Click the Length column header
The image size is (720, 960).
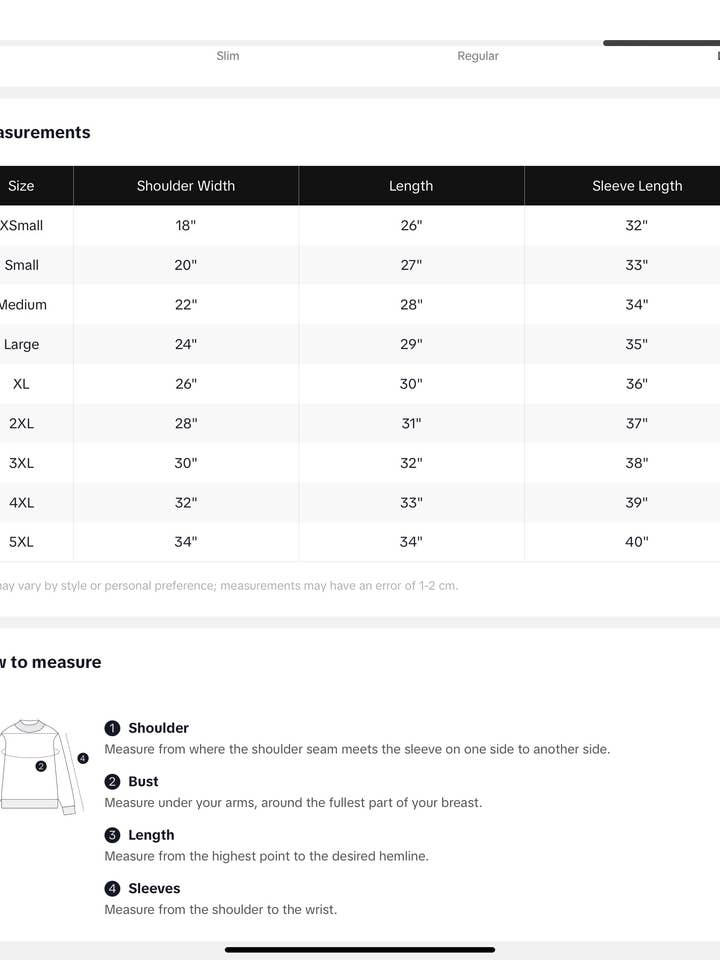pos(411,186)
